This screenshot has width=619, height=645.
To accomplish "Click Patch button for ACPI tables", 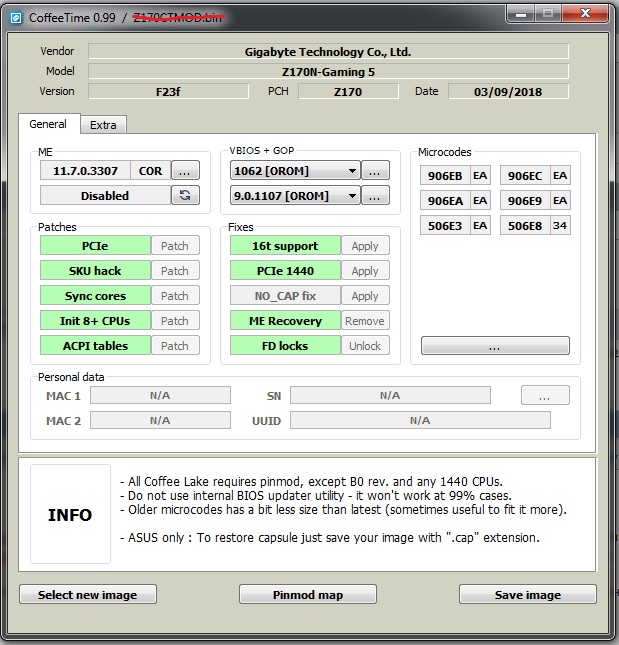I will pos(175,346).
